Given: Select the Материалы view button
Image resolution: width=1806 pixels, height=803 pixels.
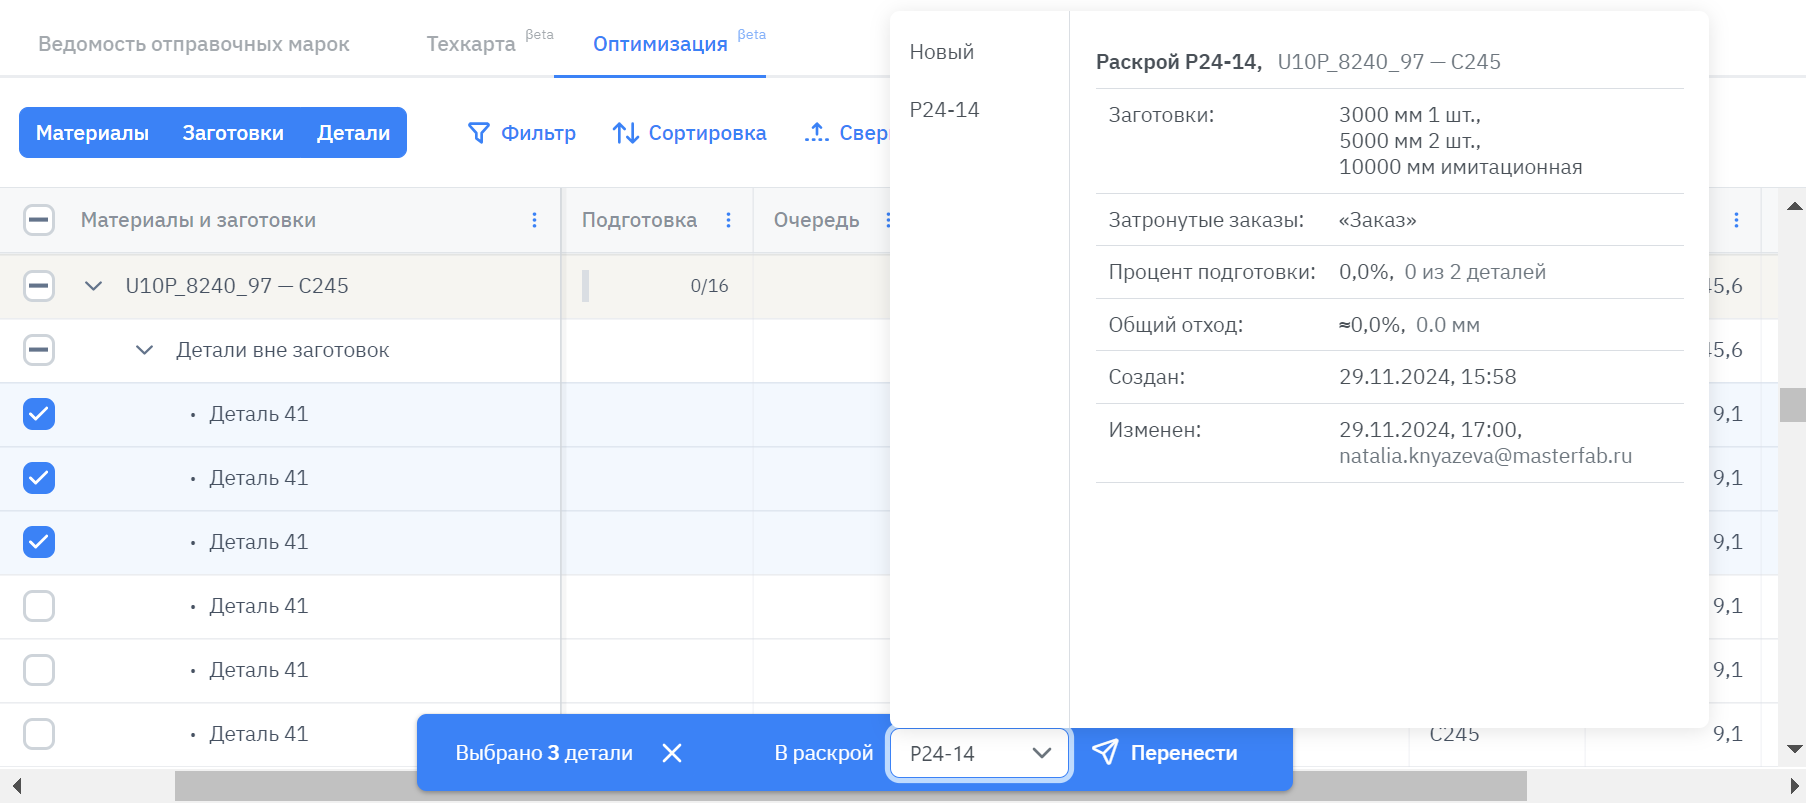Looking at the screenshot, I should coord(92,133).
